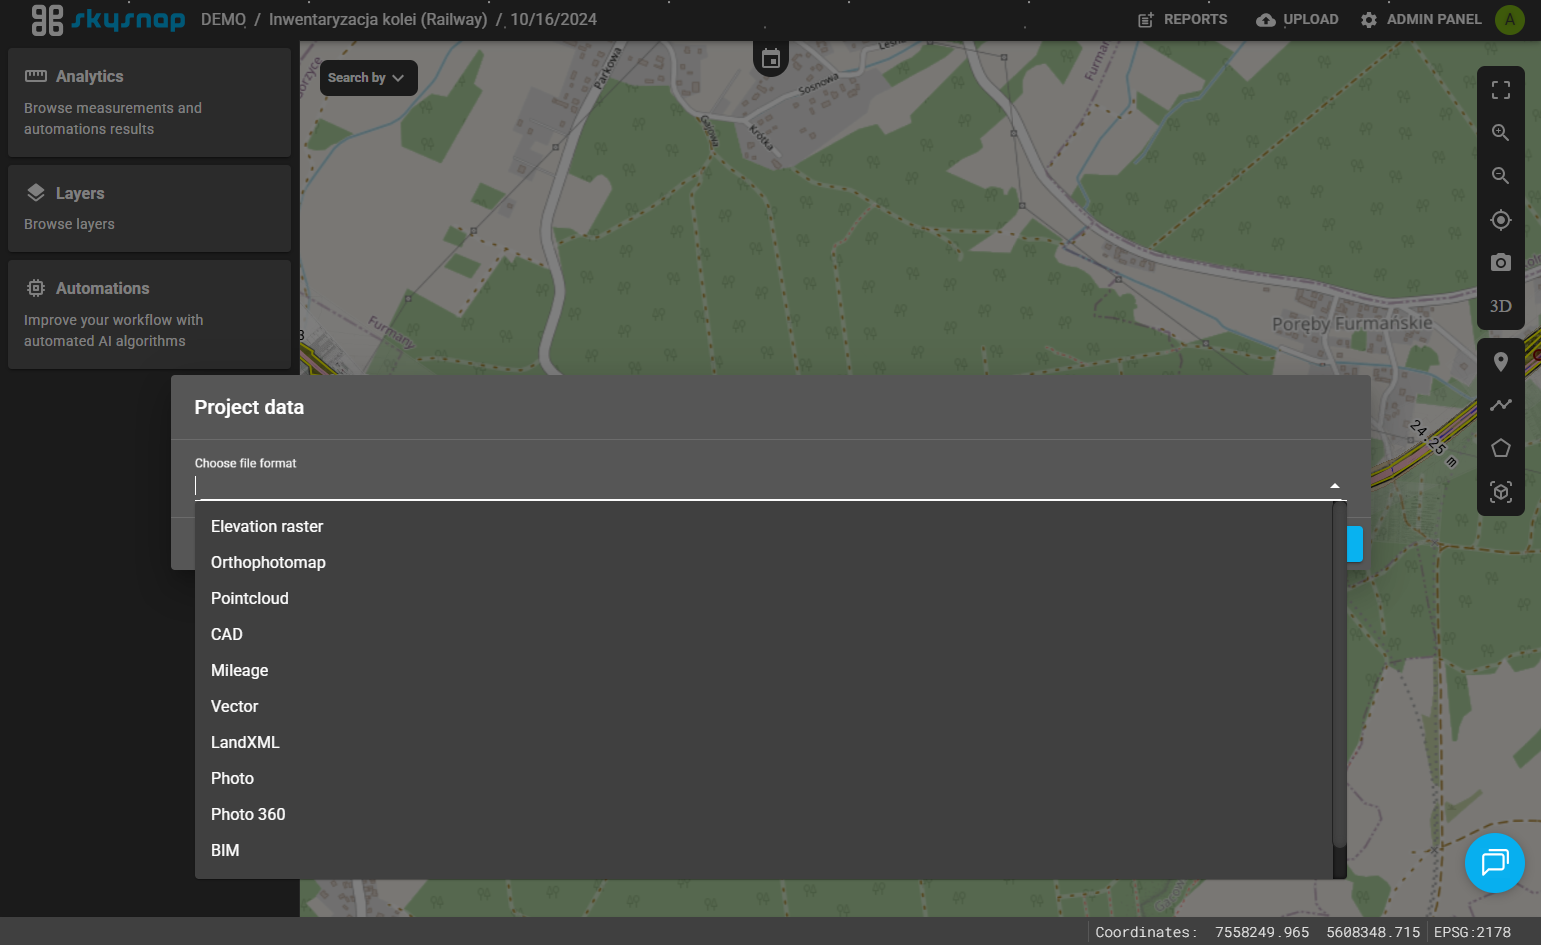Open the Analytics panel

pos(149,102)
